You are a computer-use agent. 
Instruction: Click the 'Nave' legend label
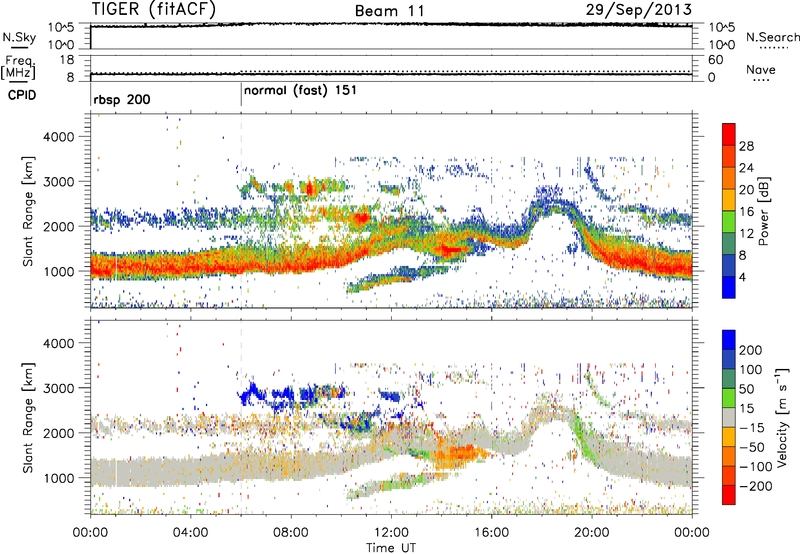[x=760, y=69]
